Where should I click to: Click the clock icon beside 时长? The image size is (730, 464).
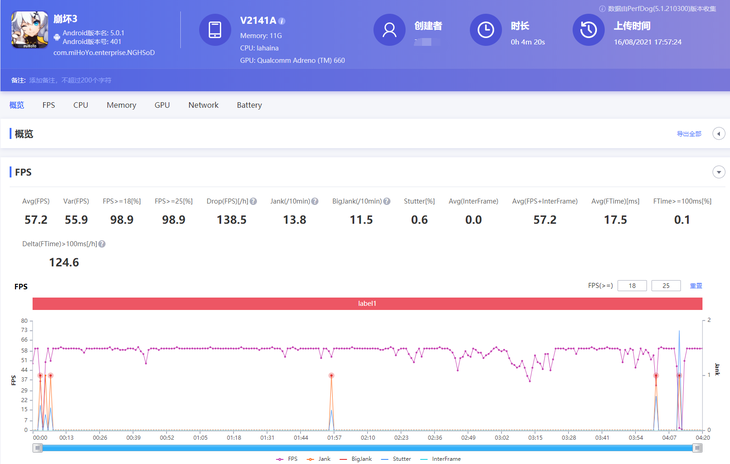(x=486, y=31)
